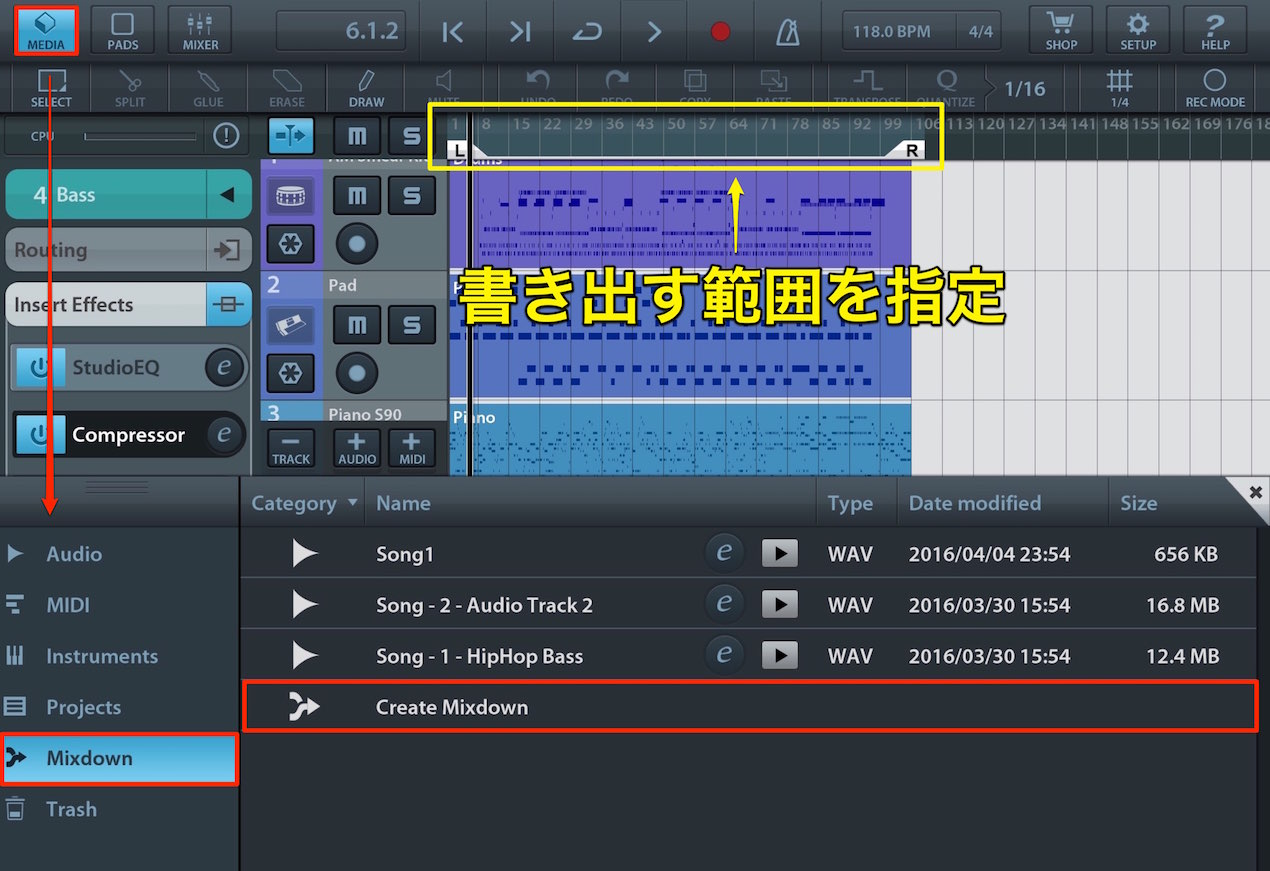The height and width of the screenshot is (871, 1270).
Task: Arm recording on track 1
Action: 357,243
